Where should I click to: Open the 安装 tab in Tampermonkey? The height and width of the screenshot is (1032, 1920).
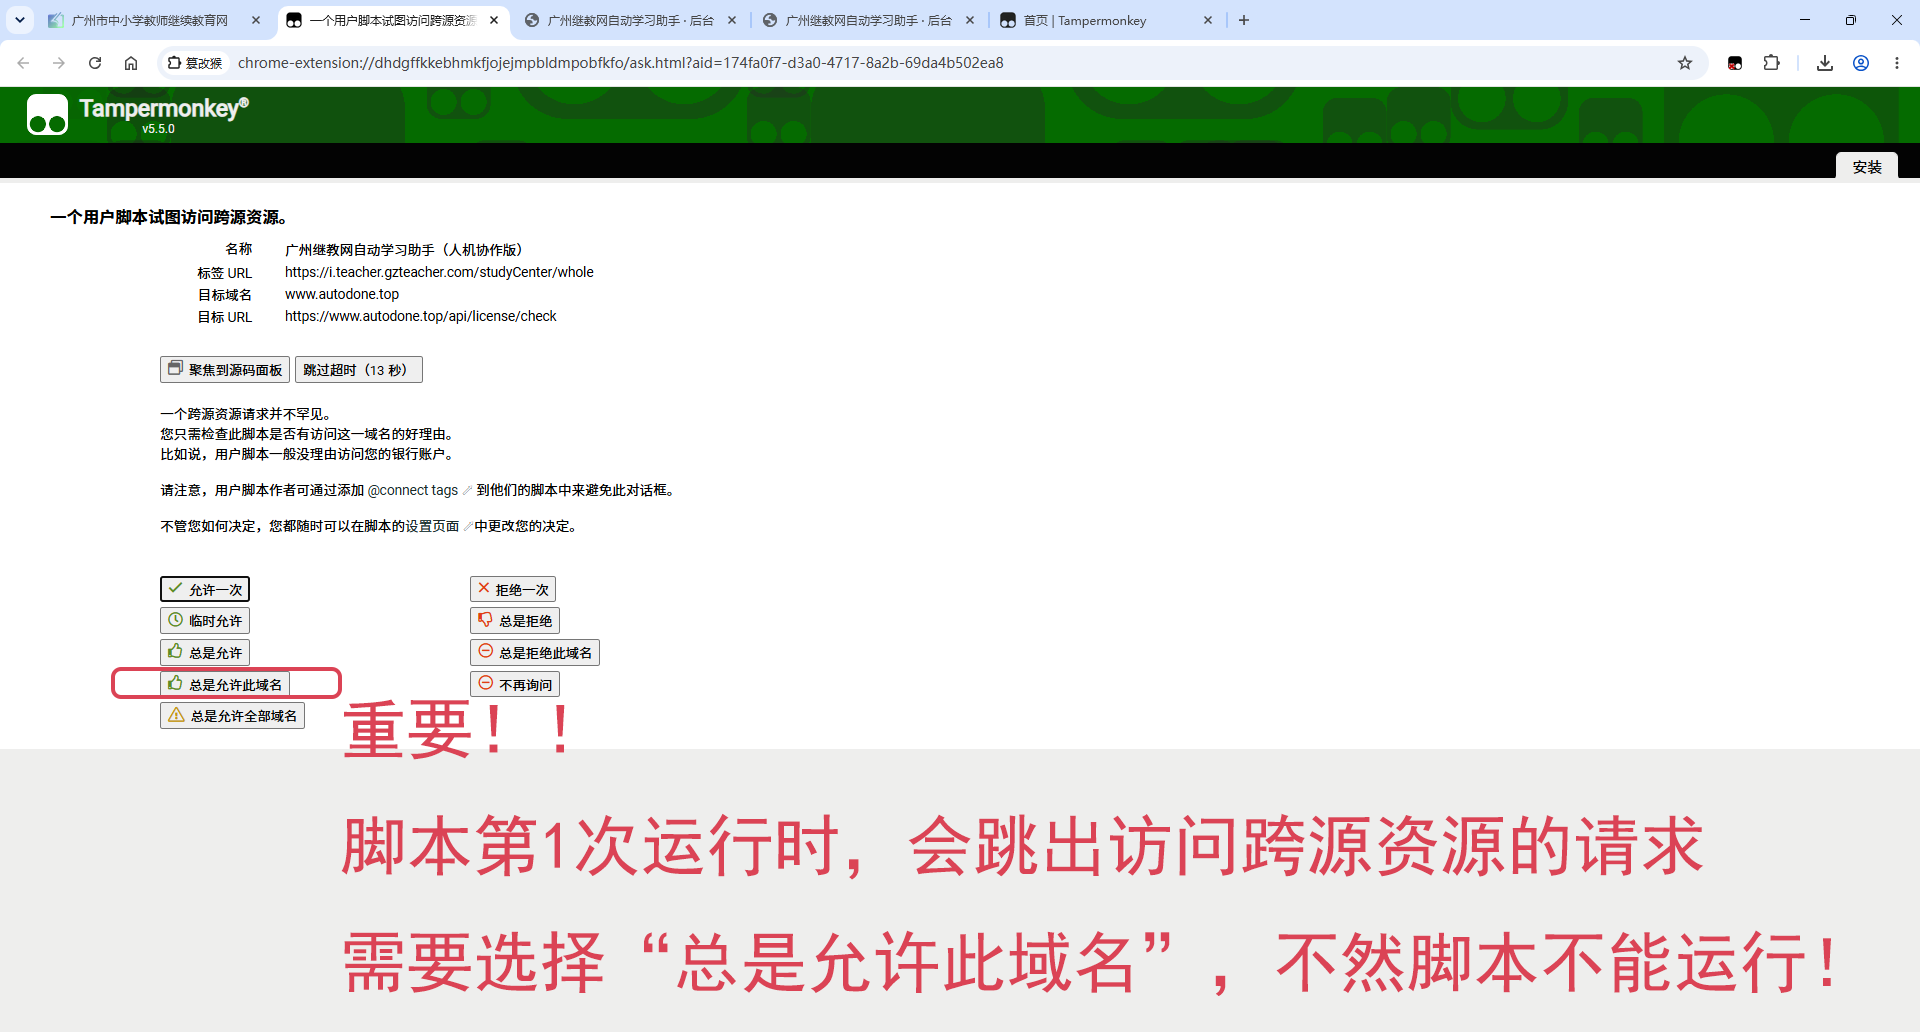point(1867,166)
